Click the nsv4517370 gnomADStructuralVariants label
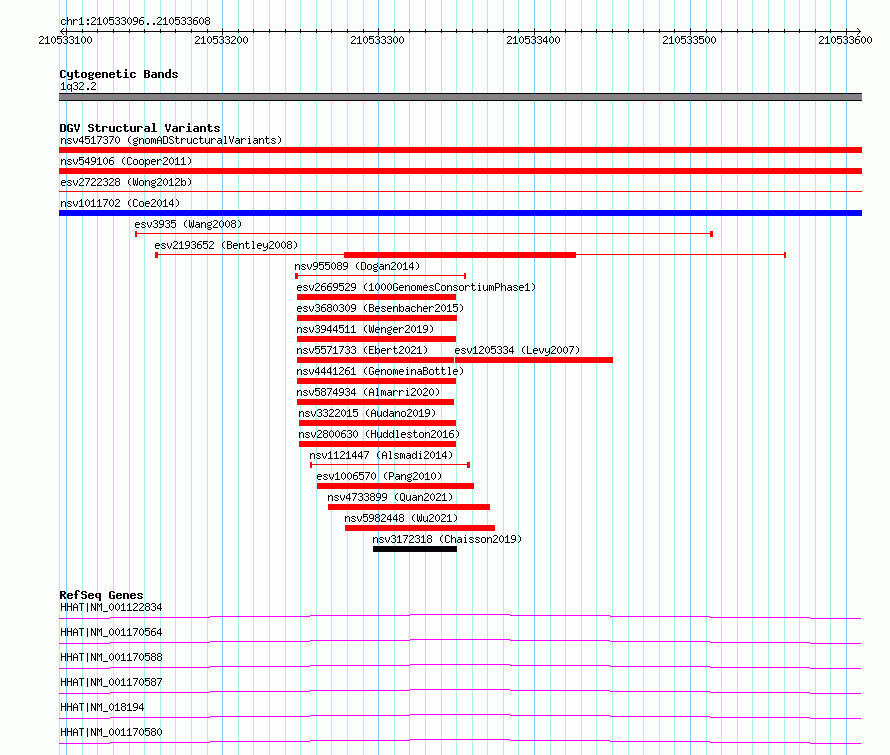 point(171,140)
